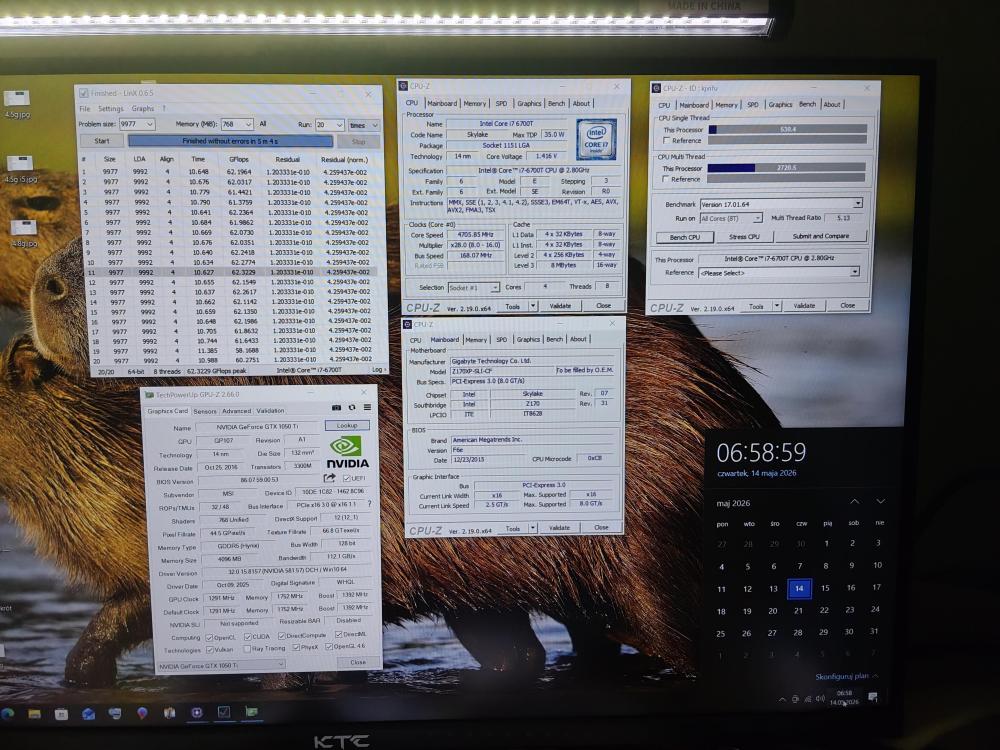
Task: Toggle the DirectML checkbox
Action: coord(338,635)
